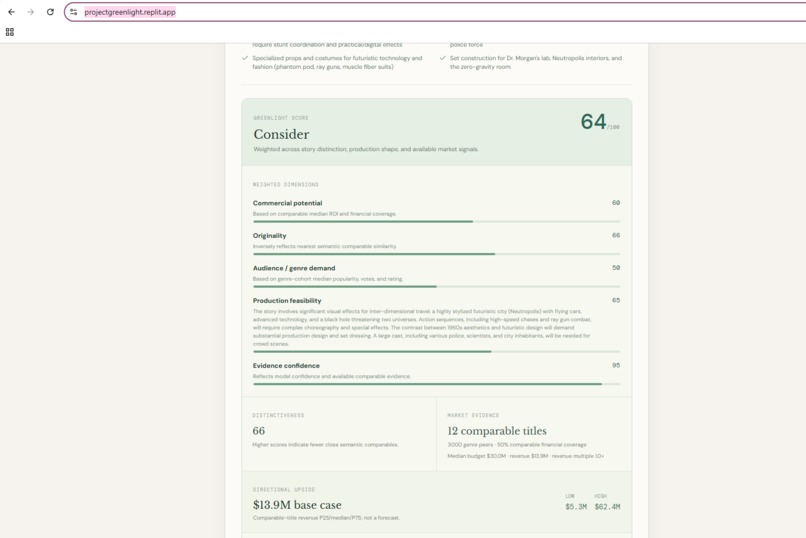Click the "Originality" dimension title
The width and height of the screenshot is (806, 538).
click(x=269, y=235)
